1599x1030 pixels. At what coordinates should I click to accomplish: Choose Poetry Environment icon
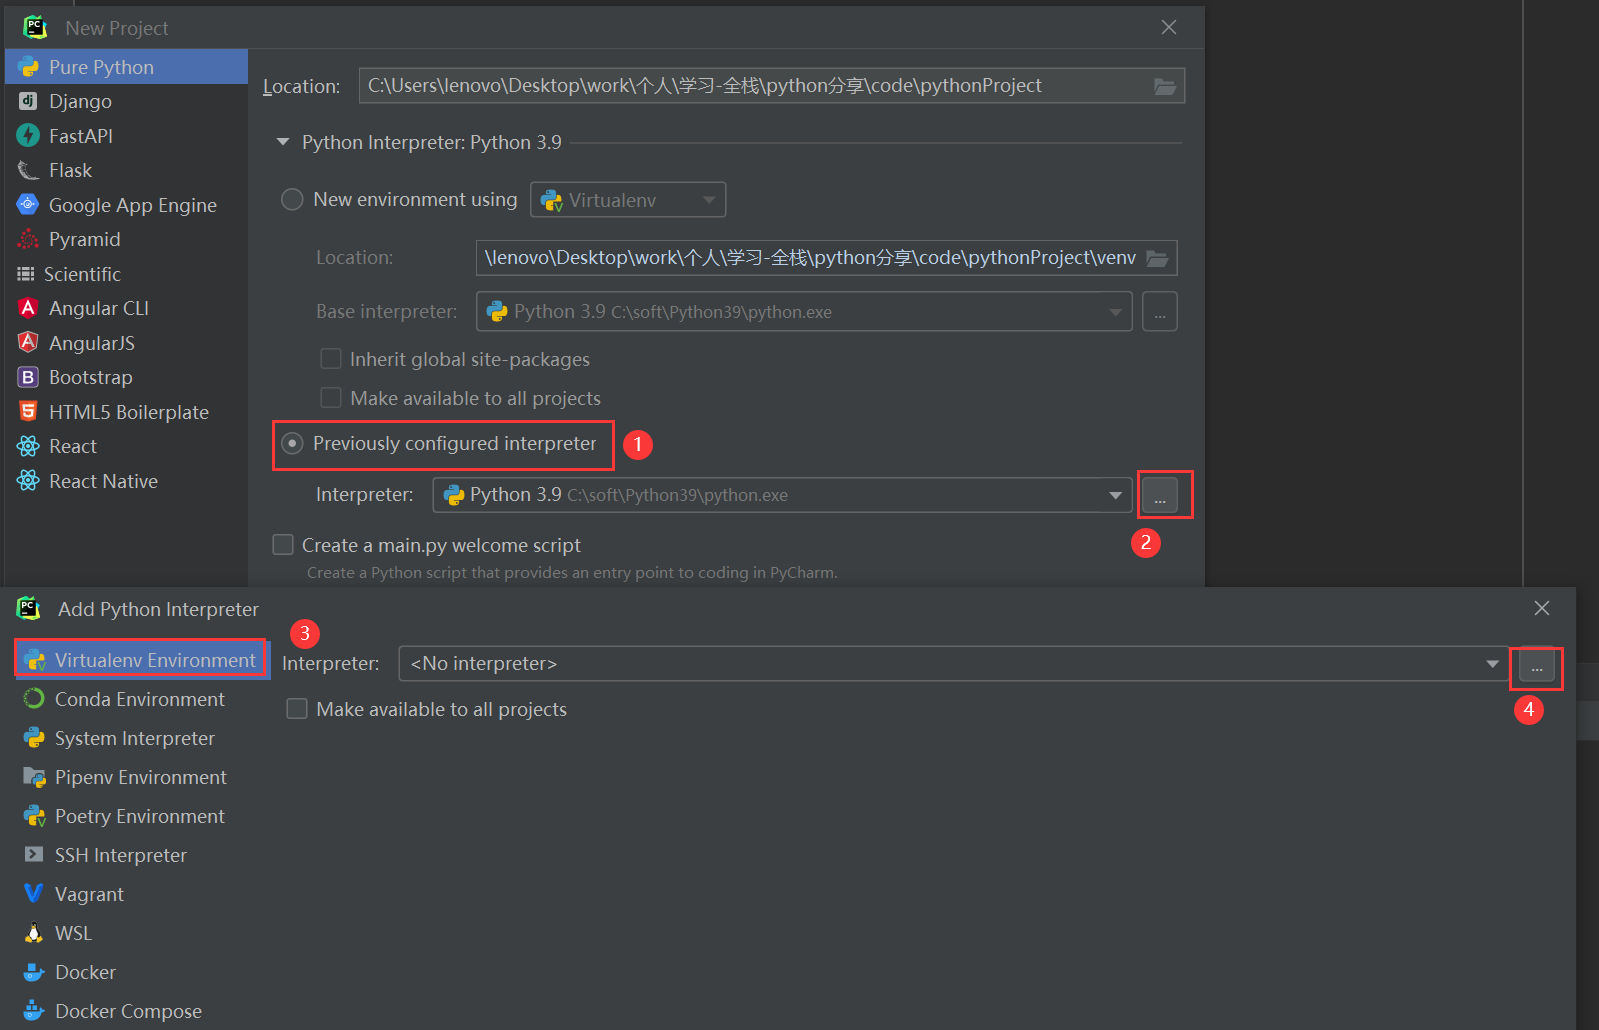pyautogui.click(x=34, y=816)
